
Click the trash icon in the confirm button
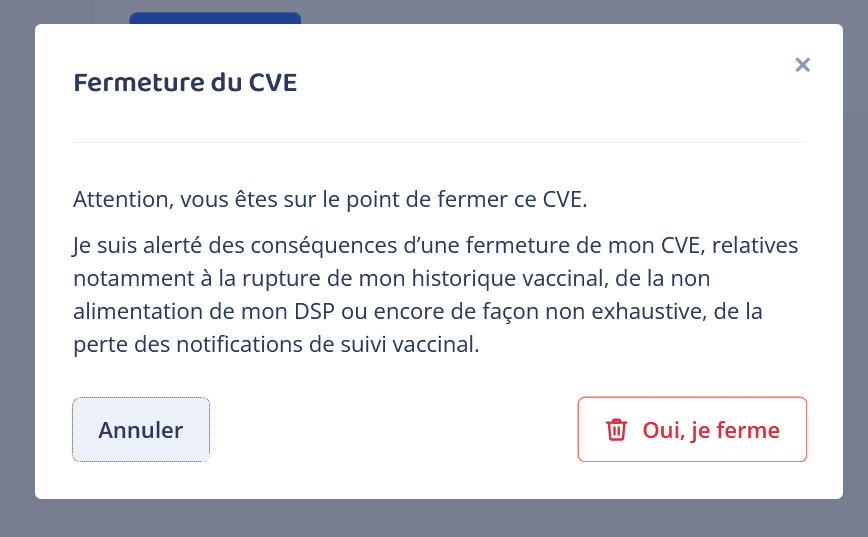[x=616, y=430]
